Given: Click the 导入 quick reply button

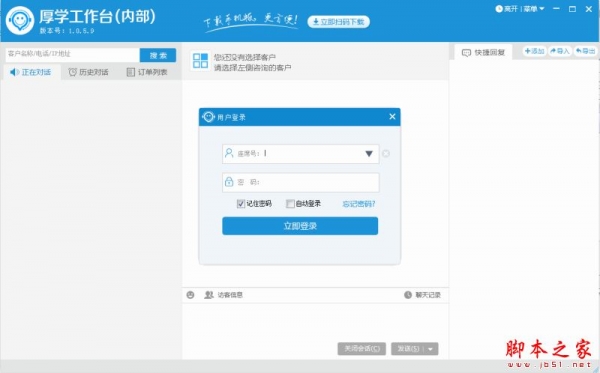Looking at the screenshot, I should (x=560, y=51).
